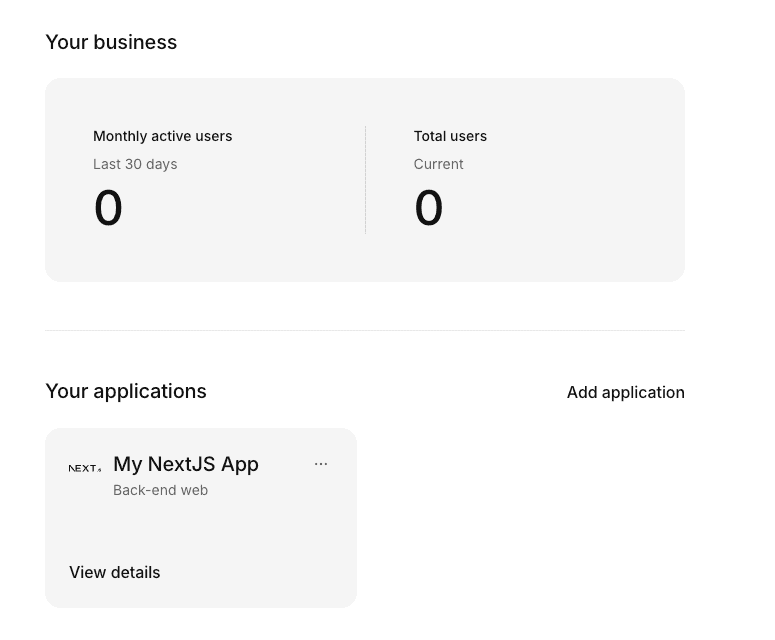
Task: Click the monthly active users count value
Action: [108, 208]
